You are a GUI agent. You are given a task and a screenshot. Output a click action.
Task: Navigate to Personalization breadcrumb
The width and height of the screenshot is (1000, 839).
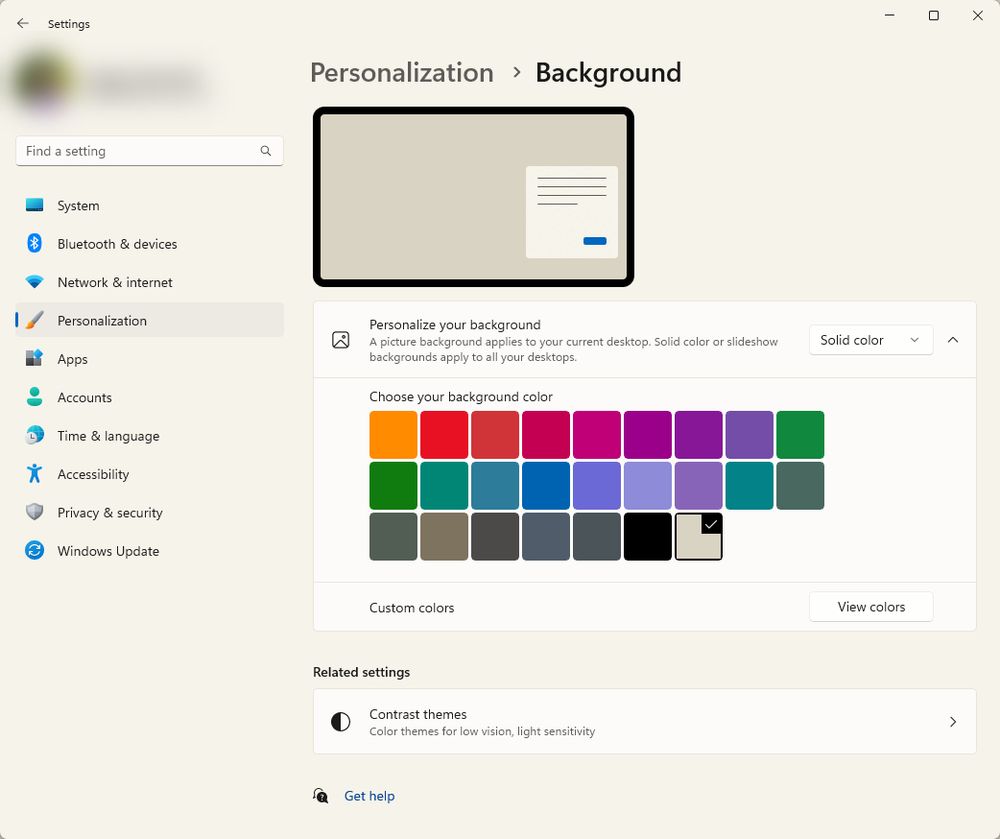click(402, 73)
